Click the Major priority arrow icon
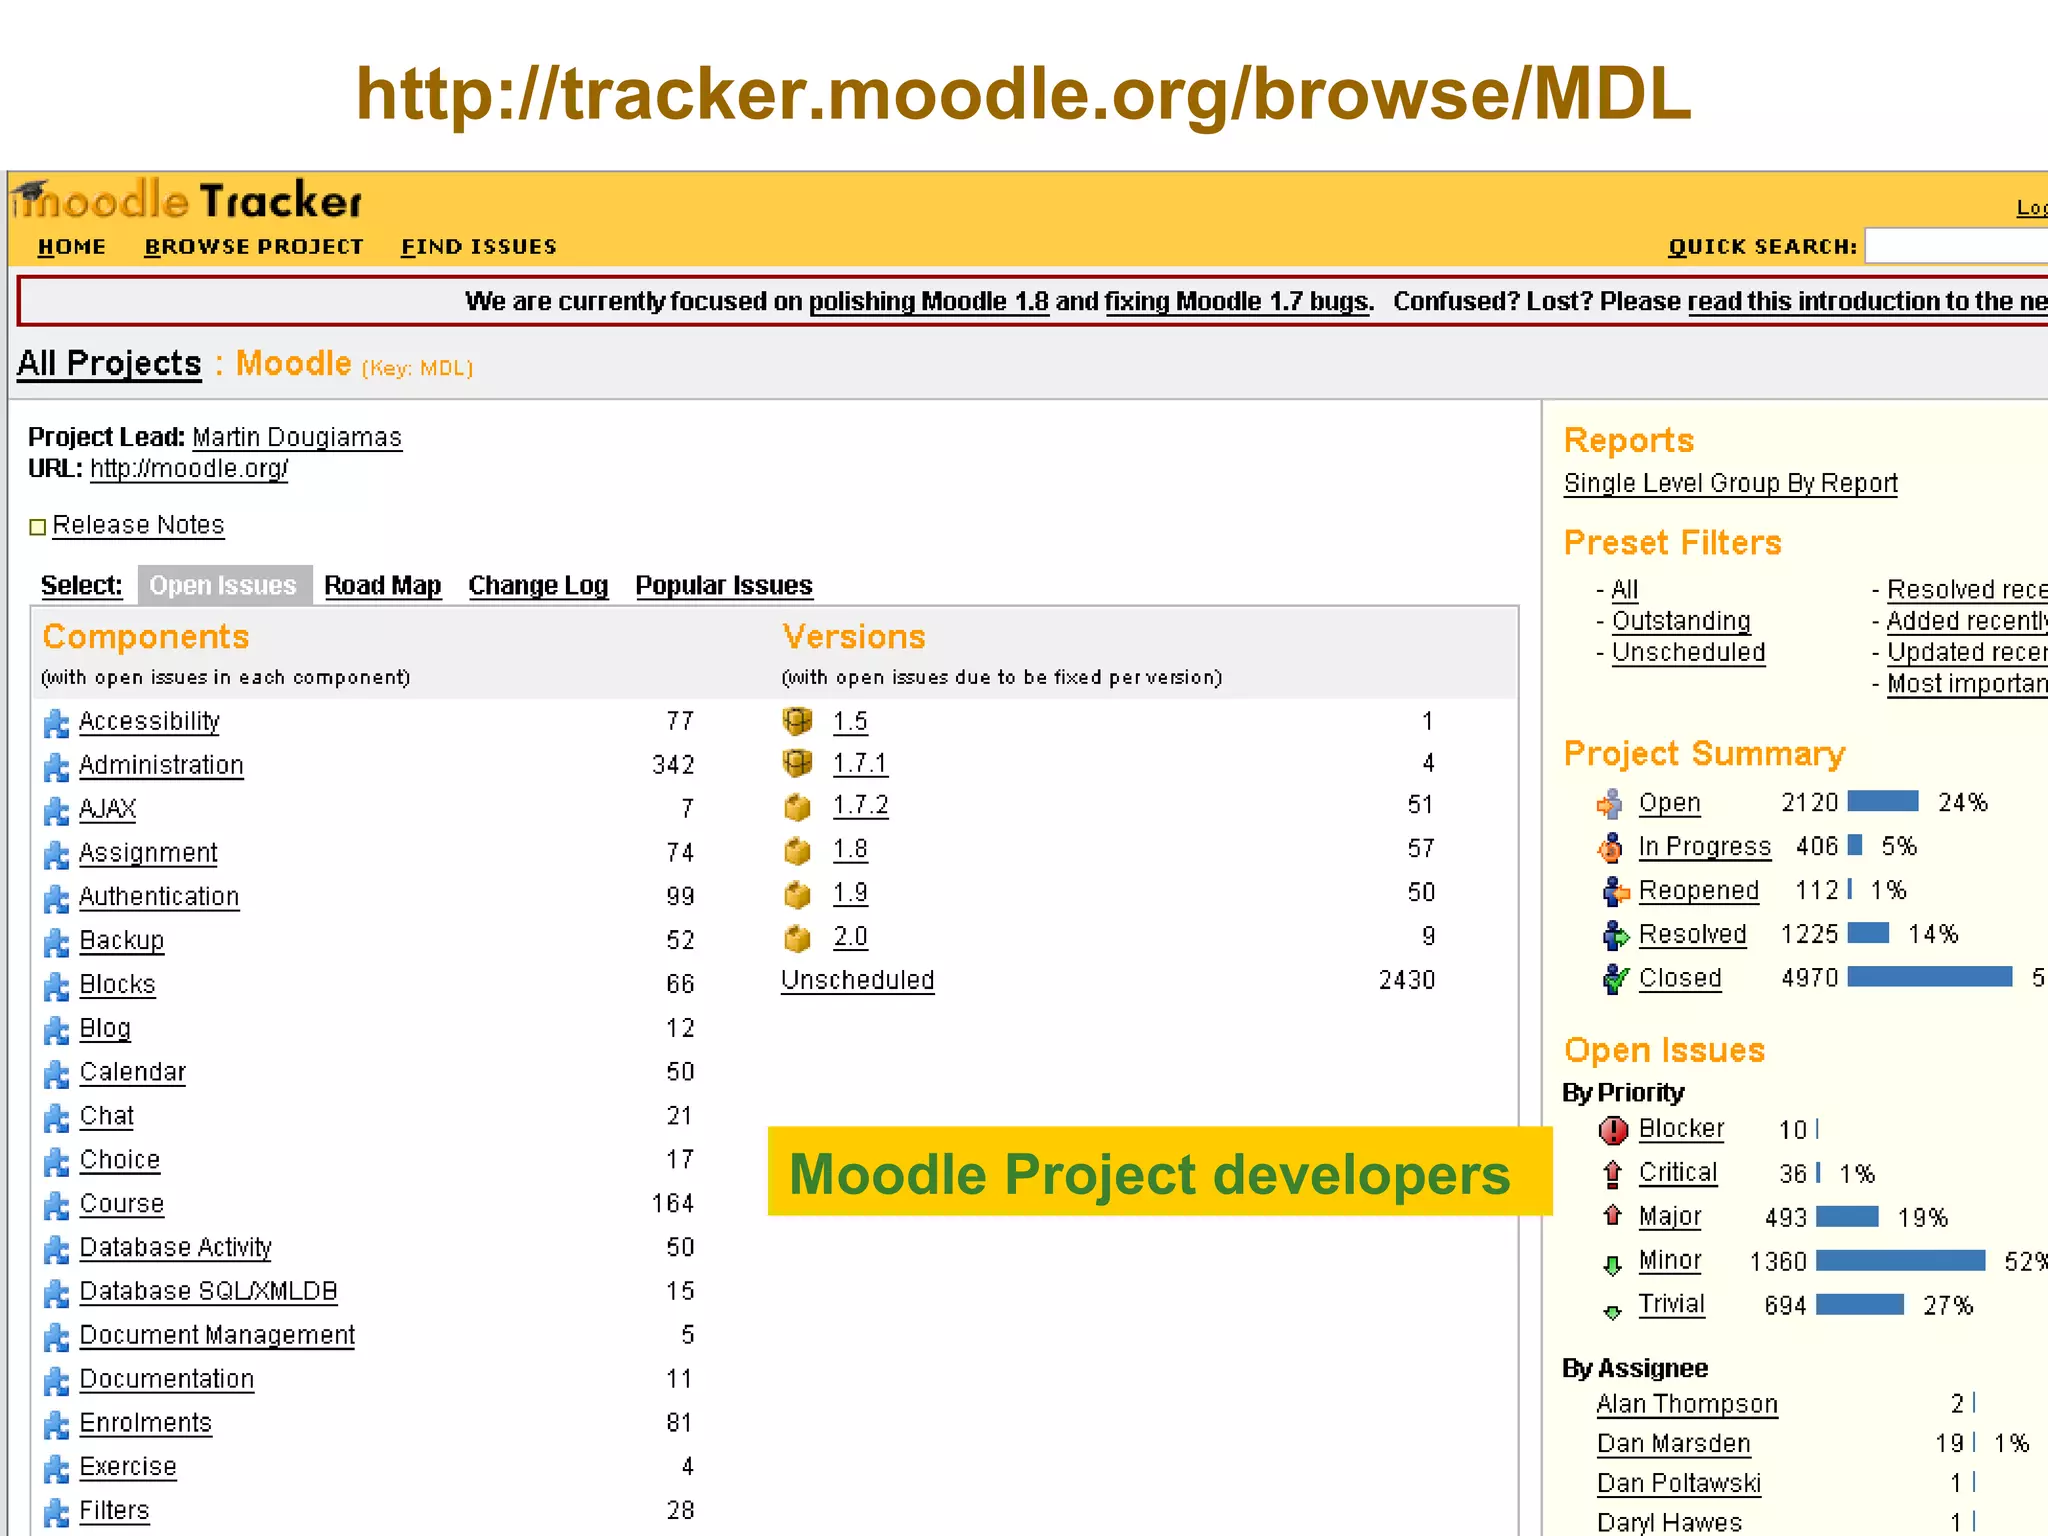This screenshot has height=1536, width=2048. pos(1612,1215)
